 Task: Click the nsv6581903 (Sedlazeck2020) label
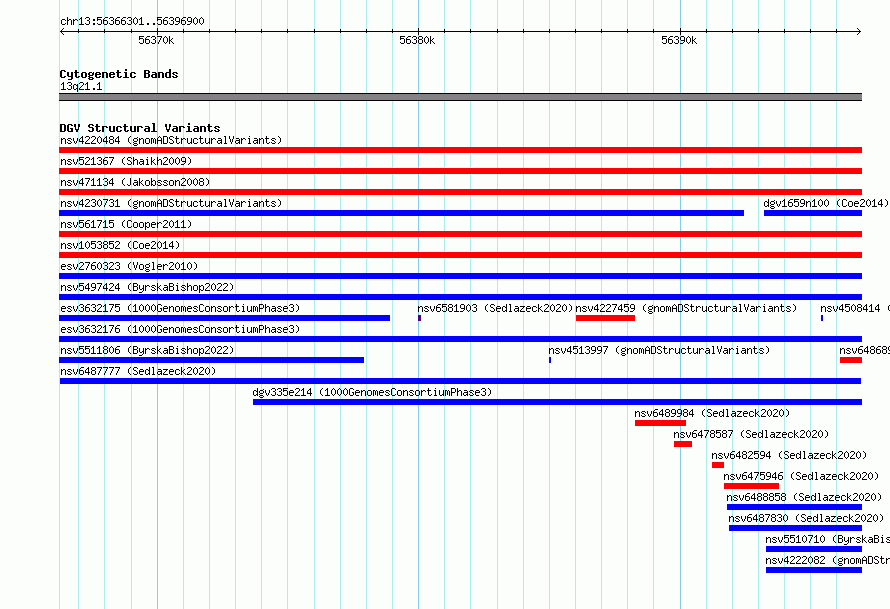pos(495,308)
